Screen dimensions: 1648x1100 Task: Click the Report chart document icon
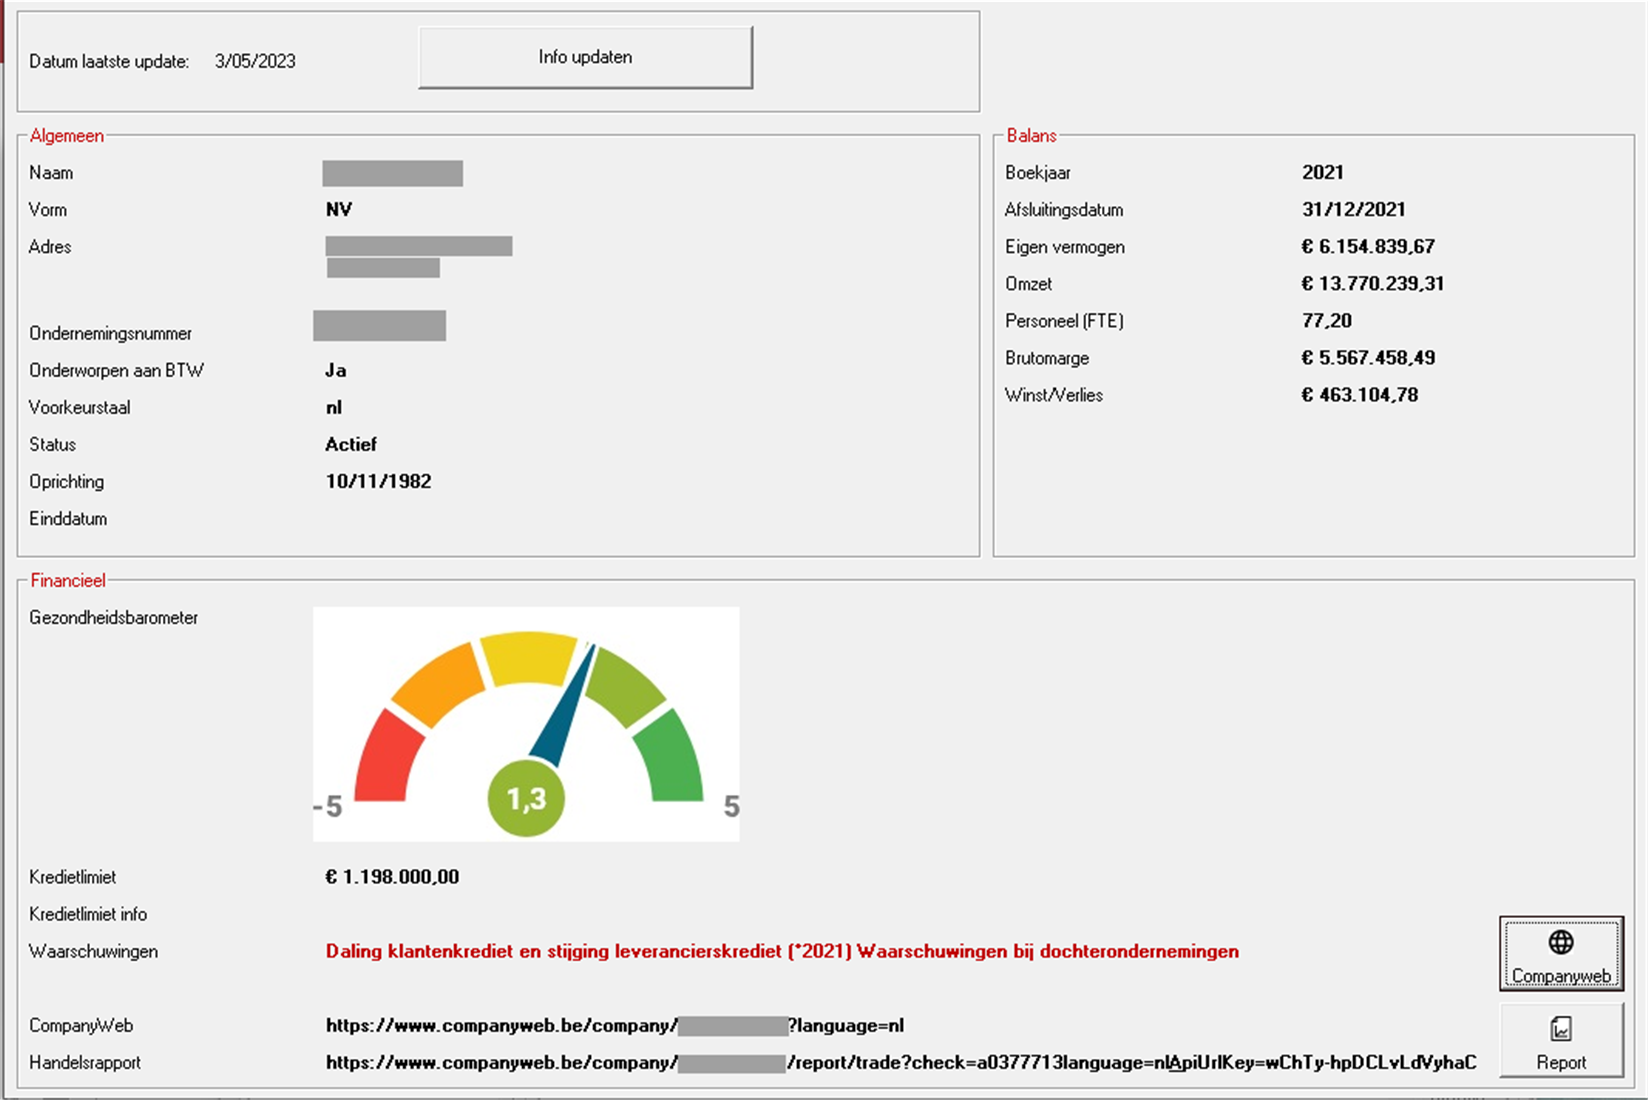(1560, 1029)
